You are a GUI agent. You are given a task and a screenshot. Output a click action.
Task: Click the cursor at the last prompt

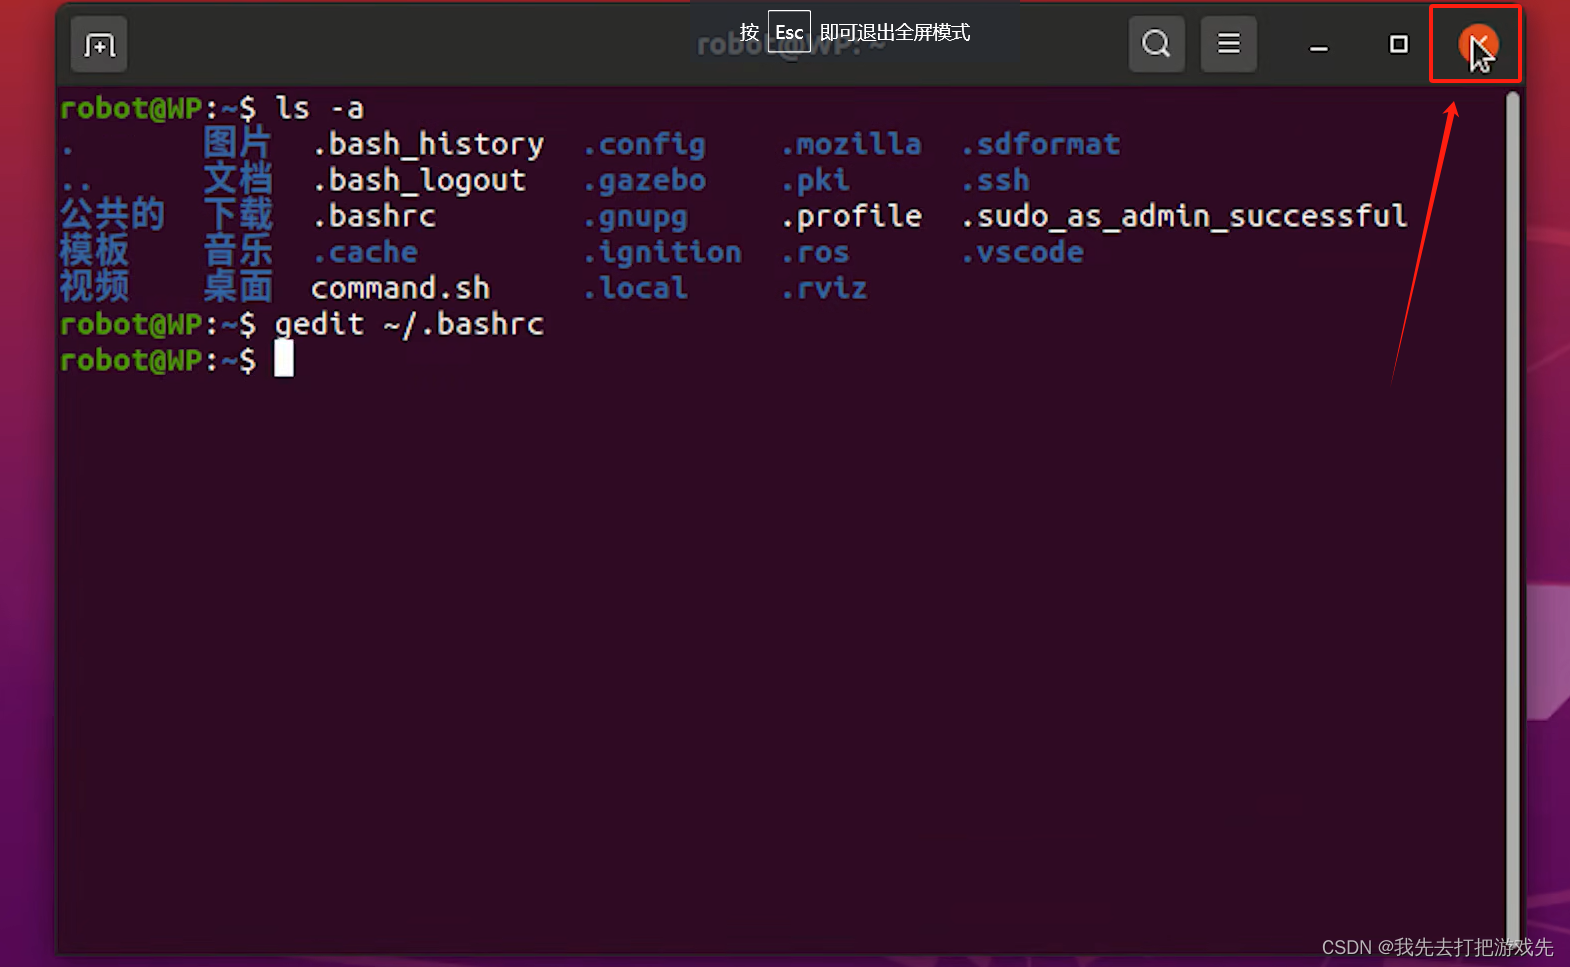pos(284,359)
